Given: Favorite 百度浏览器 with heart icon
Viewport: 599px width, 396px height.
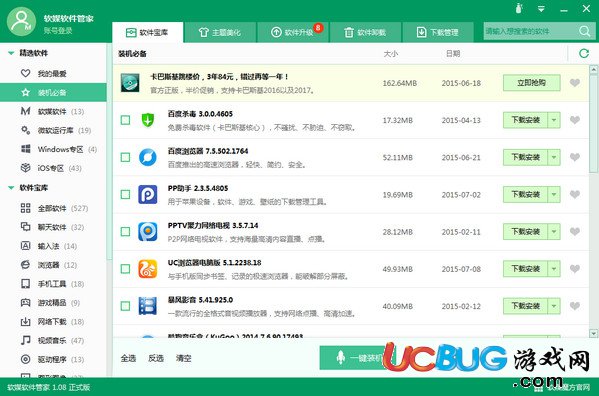Looking at the screenshot, I should tap(575, 157).
